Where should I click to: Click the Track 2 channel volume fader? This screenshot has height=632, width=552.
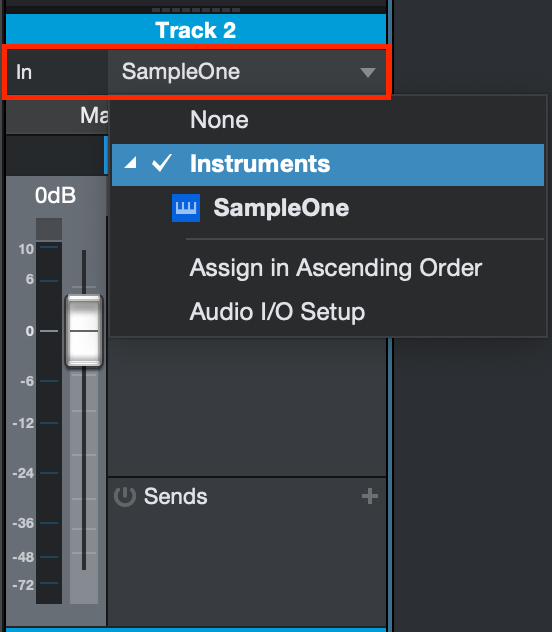[84, 331]
